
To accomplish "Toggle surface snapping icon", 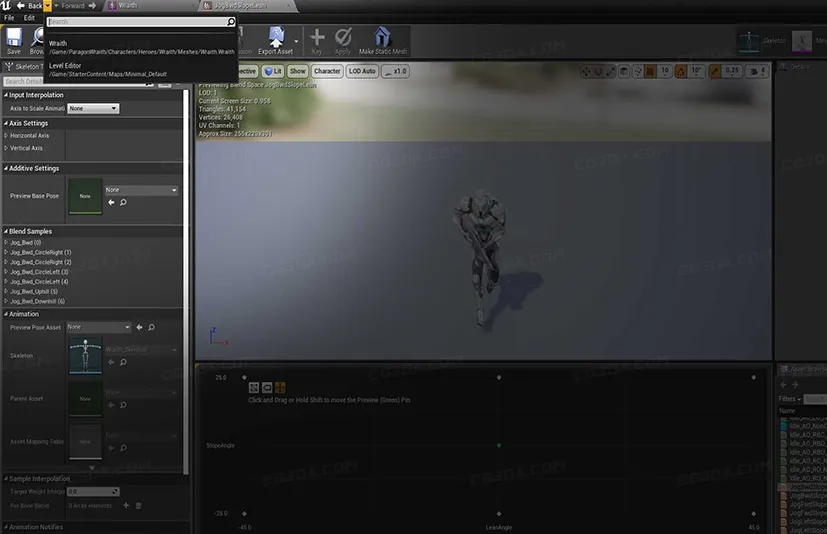I will click(638, 71).
